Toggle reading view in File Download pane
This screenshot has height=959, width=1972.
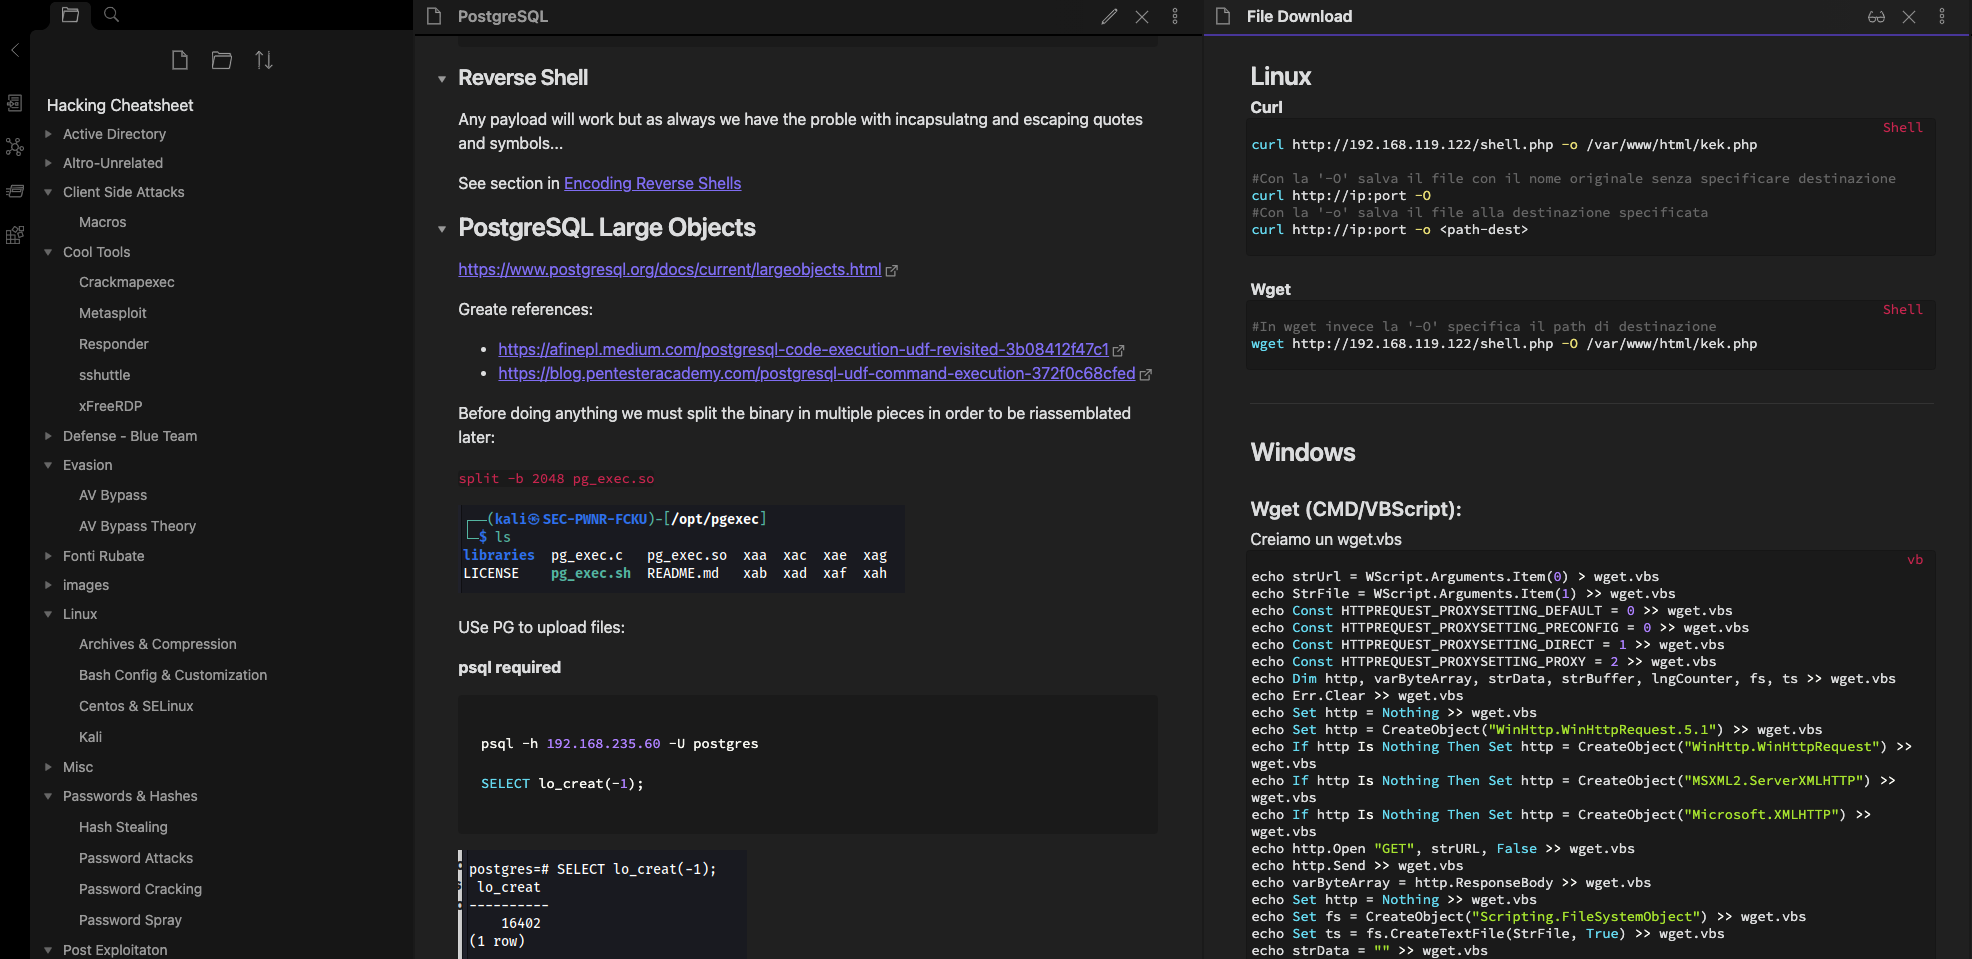tap(1876, 16)
